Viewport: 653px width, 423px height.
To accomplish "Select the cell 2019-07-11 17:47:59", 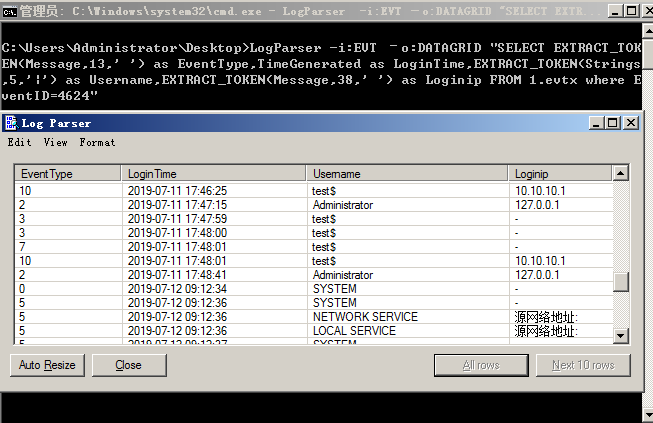I will [x=214, y=219].
